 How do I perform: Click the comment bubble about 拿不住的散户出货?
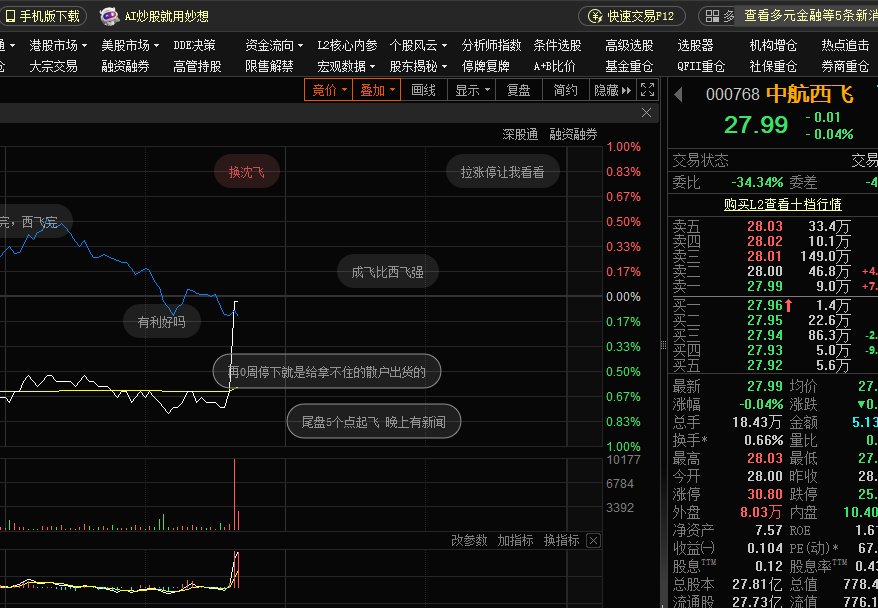click(x=327, y=371)
